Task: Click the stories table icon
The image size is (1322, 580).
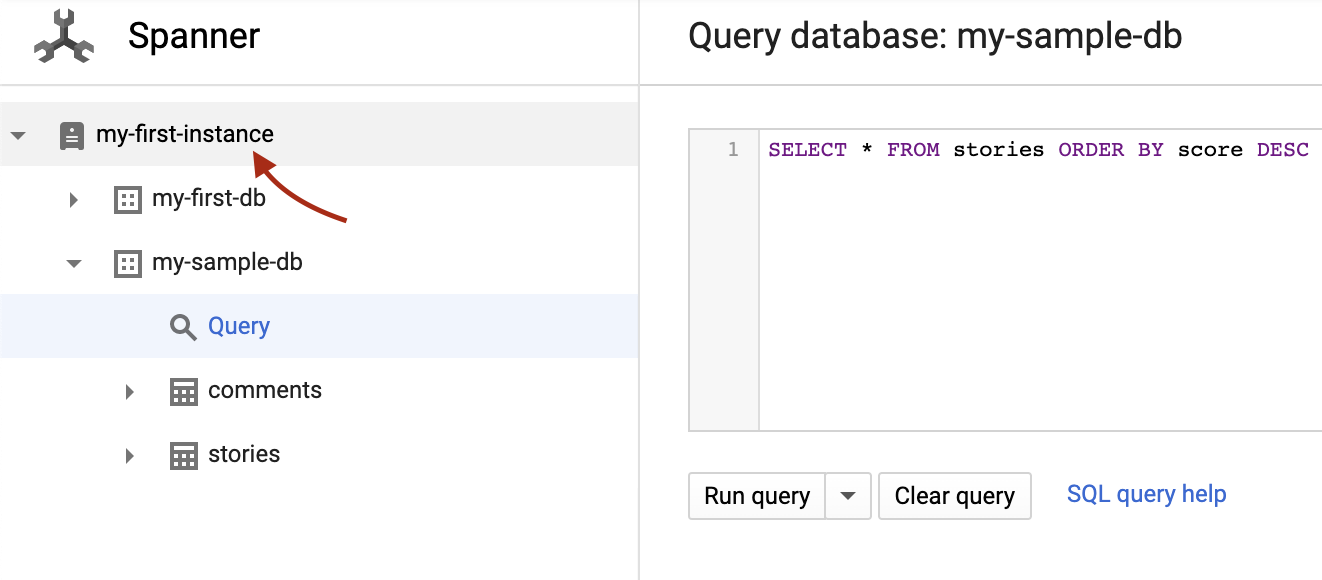Action: click(183, 455)
